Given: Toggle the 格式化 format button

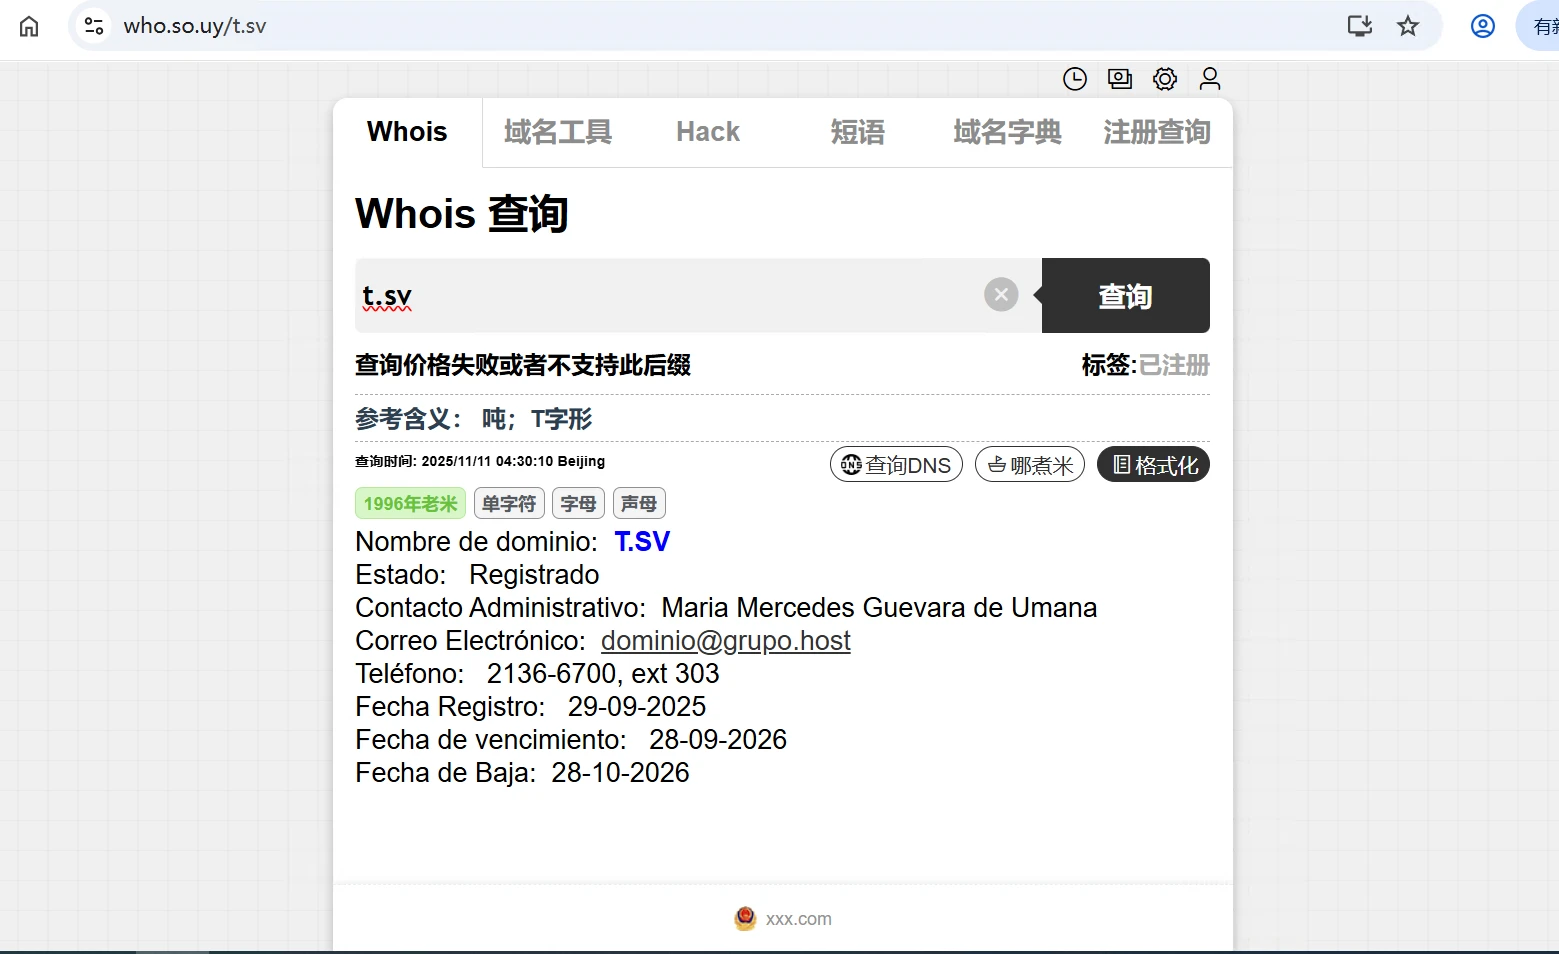Looking at the screenshot, I should pos(1153,465).
